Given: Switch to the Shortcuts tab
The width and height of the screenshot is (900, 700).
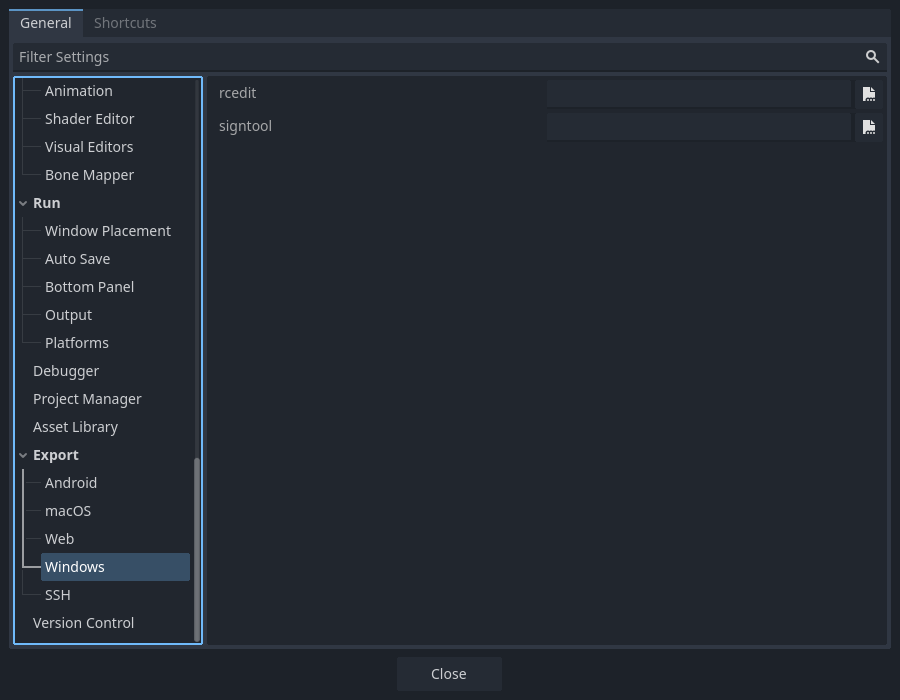Looking at the screenshot, I should point(124,22).
